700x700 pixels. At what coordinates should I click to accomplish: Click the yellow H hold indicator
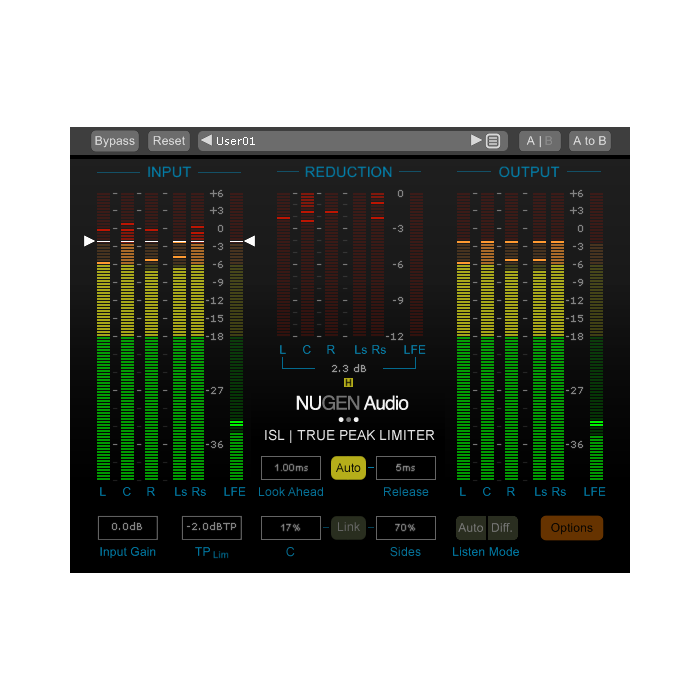coord(348,383)
